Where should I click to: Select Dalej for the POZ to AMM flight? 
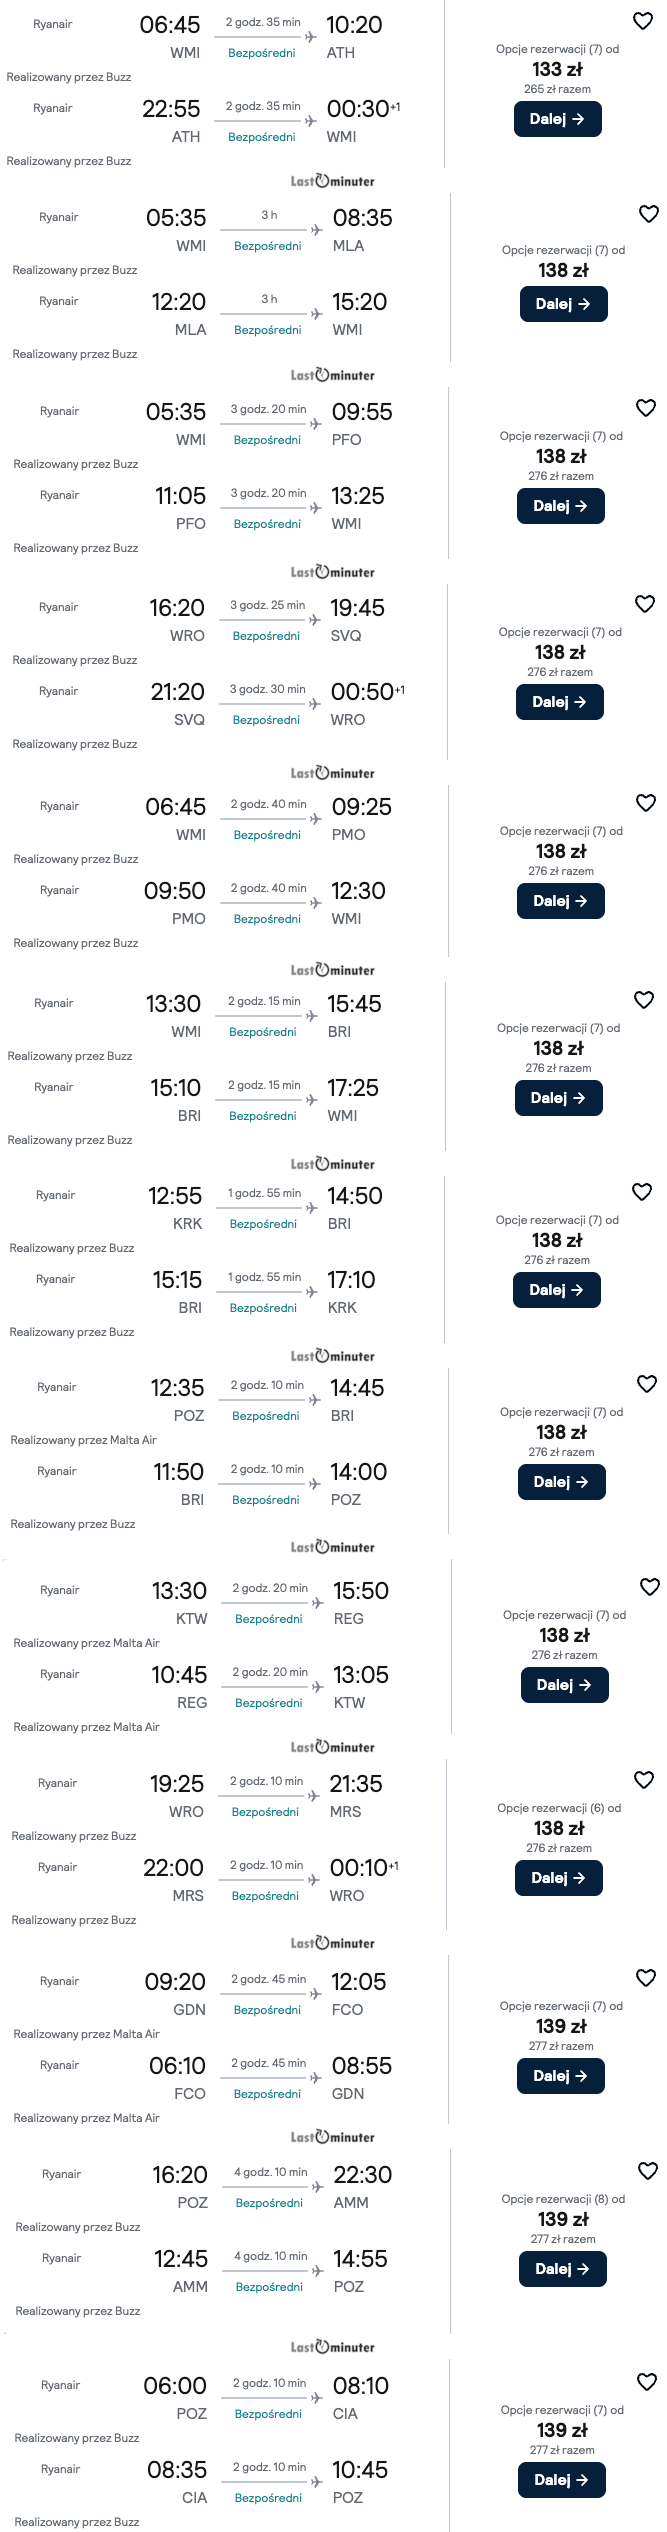tap(562, 2269)
